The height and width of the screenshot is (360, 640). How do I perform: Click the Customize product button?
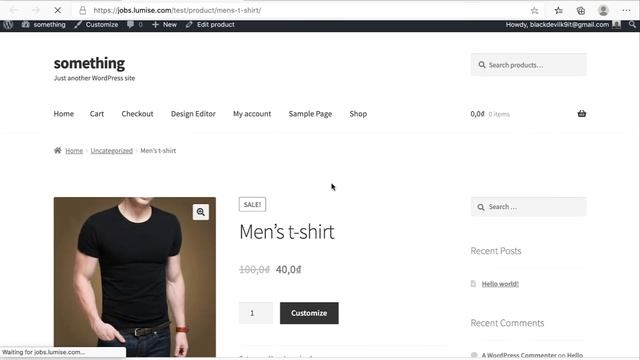309,313
